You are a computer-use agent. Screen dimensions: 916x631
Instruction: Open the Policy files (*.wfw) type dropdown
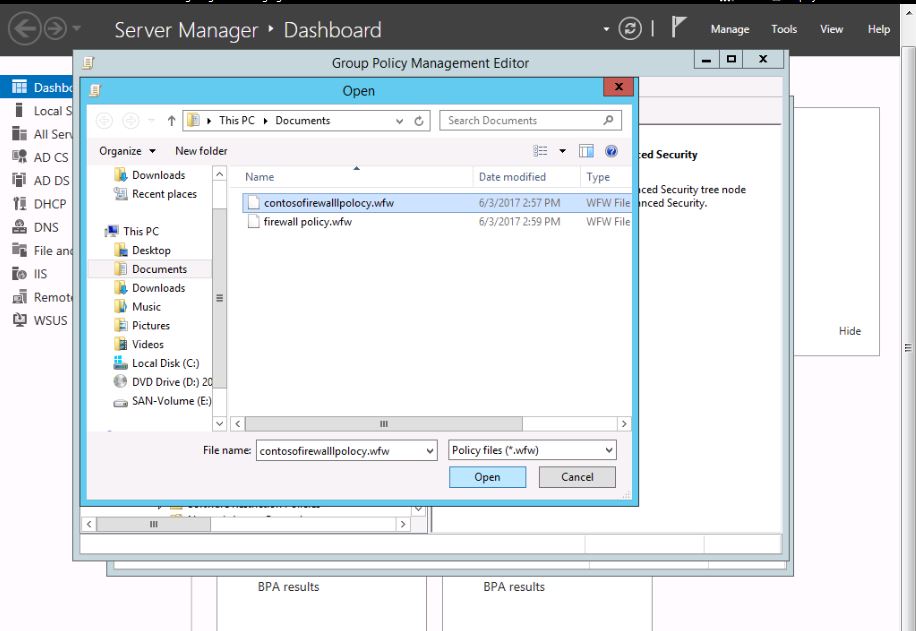(532, 450)
